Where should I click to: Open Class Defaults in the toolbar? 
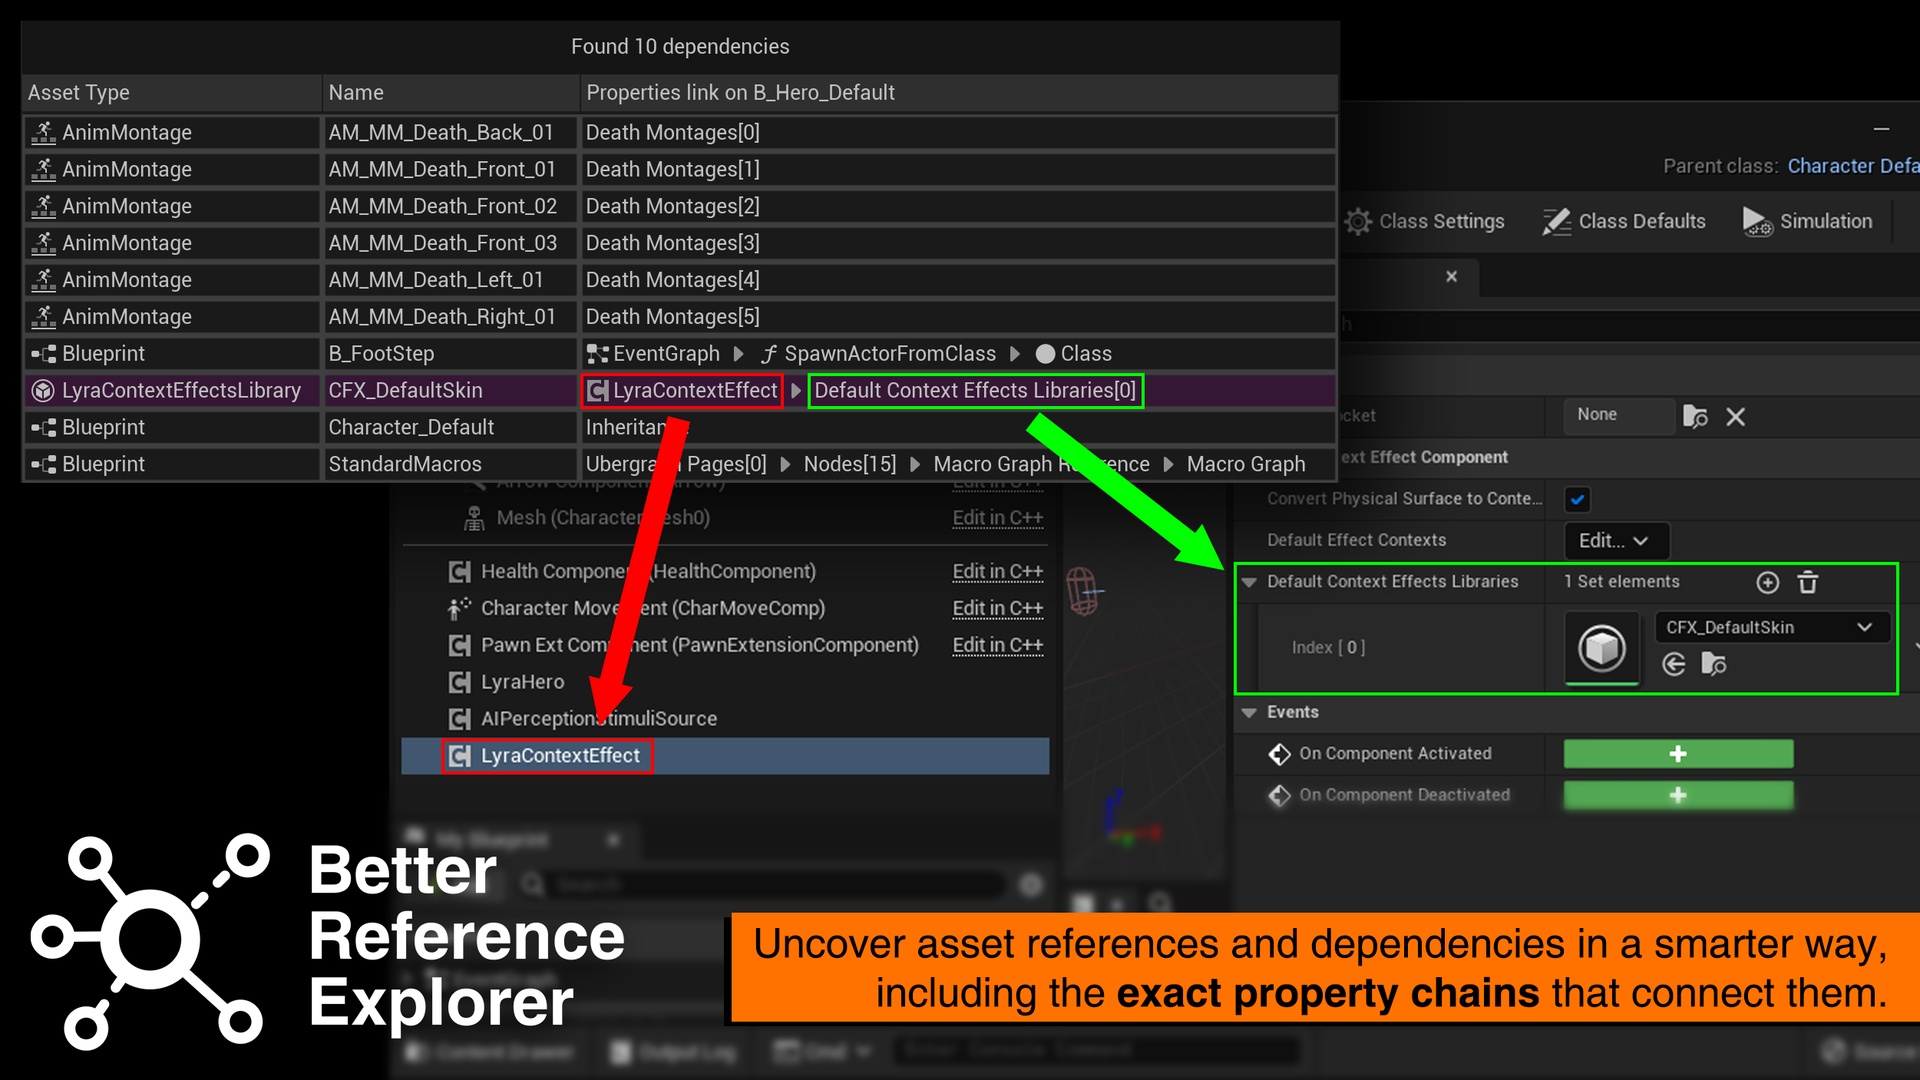click(1624, 221)
